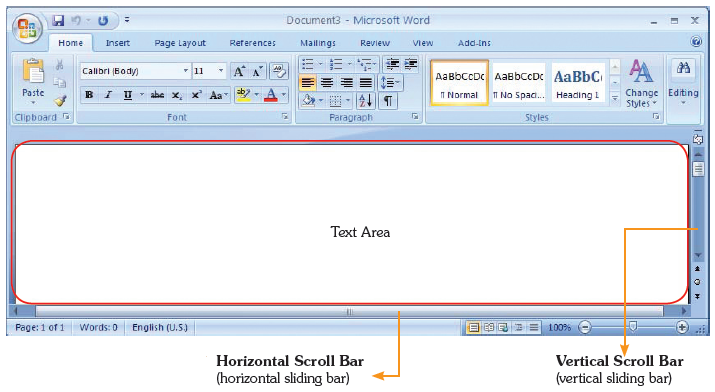
Task: Click the Undo icon
Action: [76, 21]
